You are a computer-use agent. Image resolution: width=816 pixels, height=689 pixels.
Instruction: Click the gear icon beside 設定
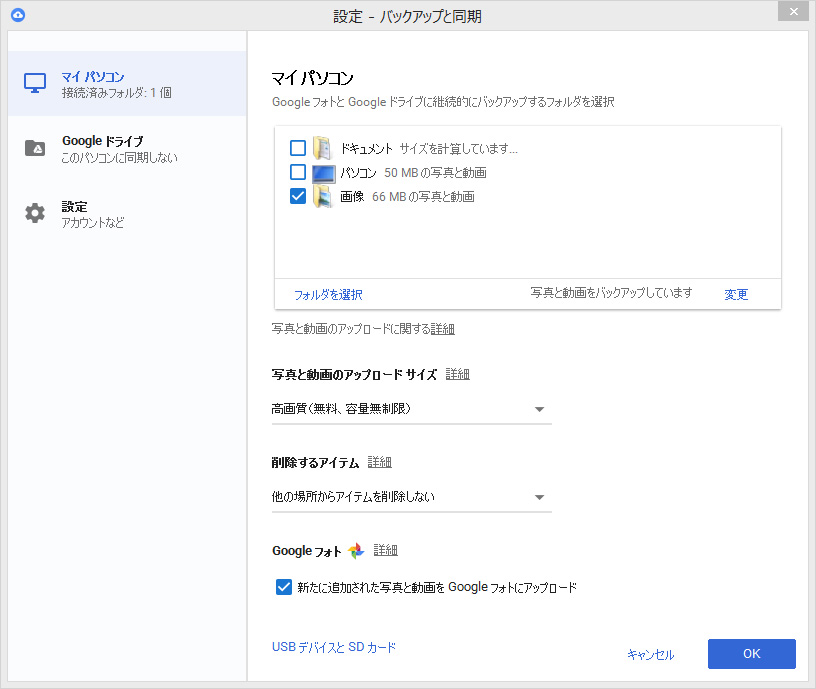click(x=35, y=213)
